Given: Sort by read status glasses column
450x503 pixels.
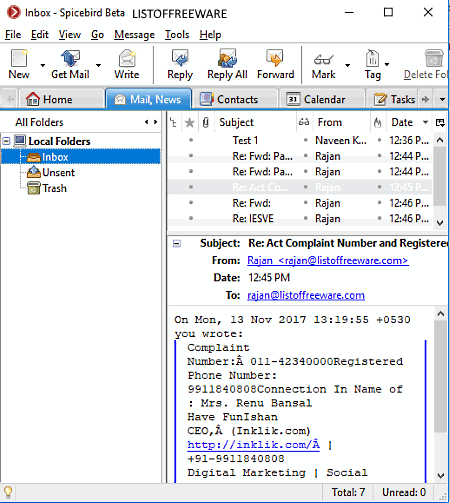Looking at the screenshot, I should pos(304,122).
